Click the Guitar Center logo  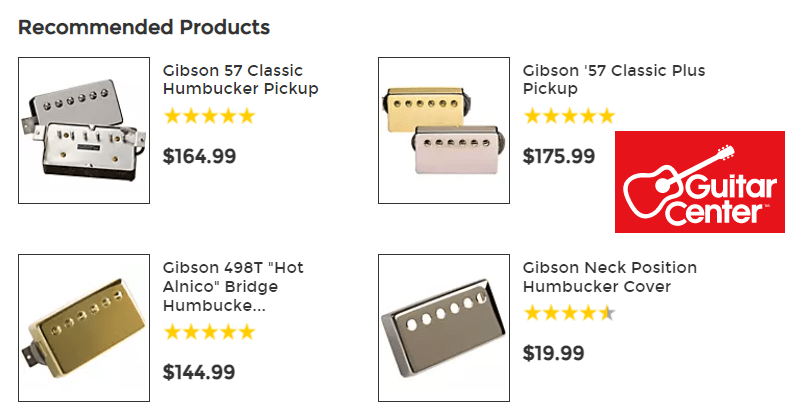click(x=700, y=182)
